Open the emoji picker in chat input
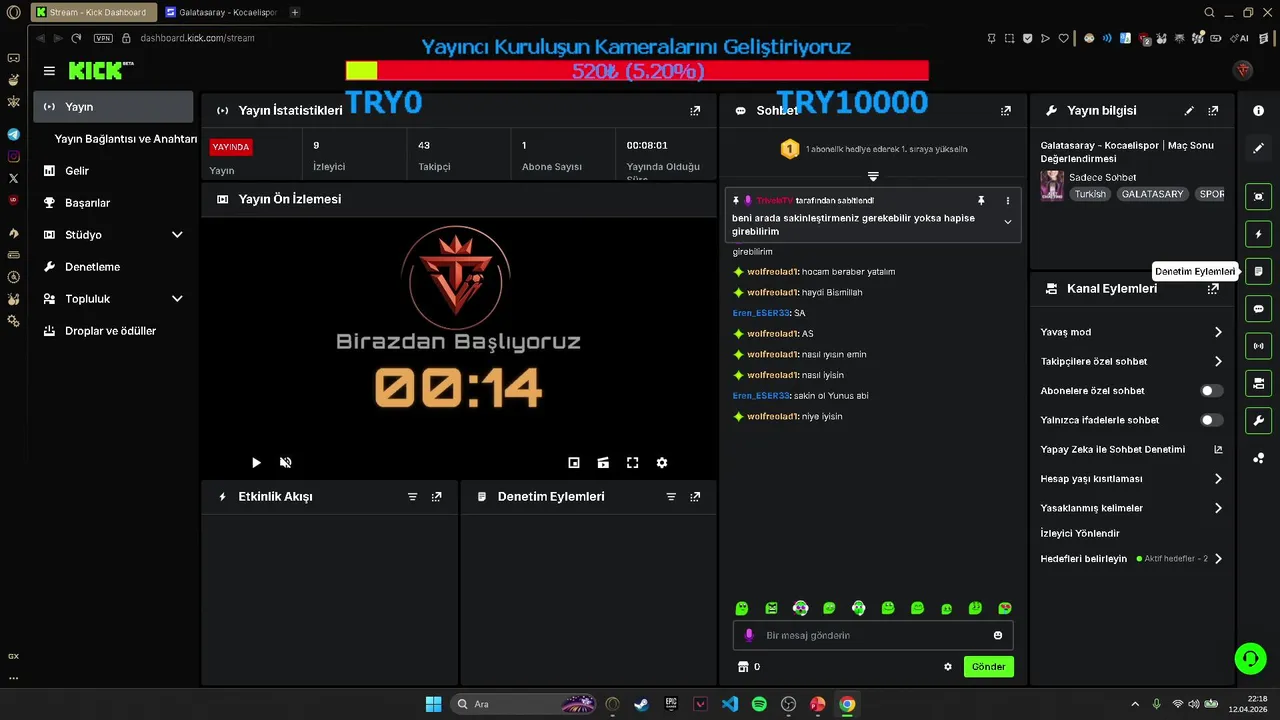This screenshot has width=1280, height=720. [x=997, y=636]
